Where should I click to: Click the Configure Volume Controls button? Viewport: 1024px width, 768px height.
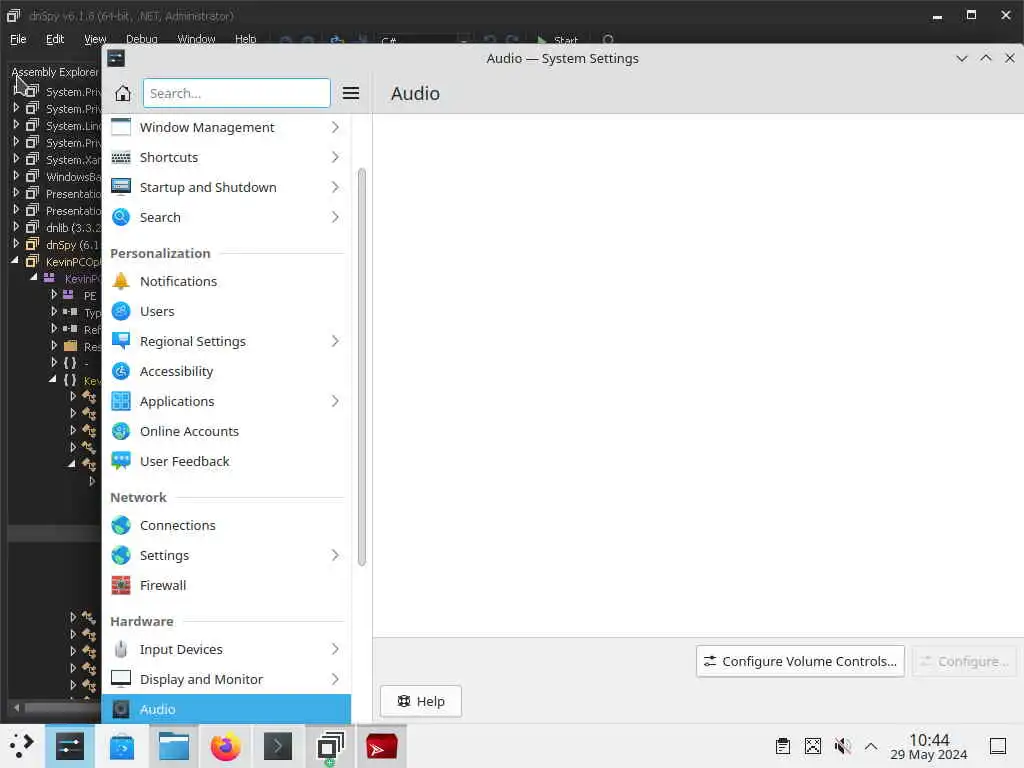click(x=800, y=662)
